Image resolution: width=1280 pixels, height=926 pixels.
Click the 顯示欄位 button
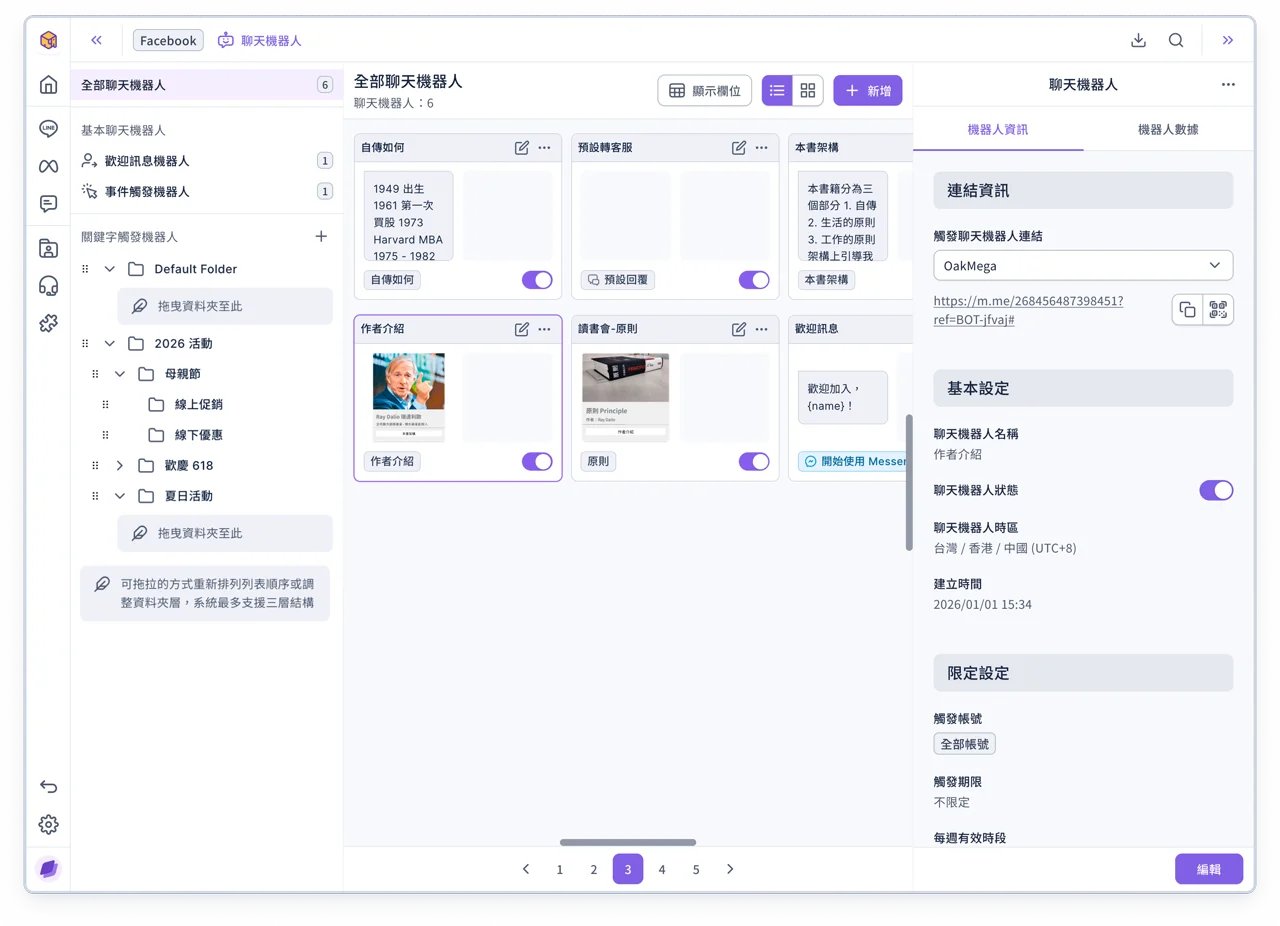[705, 90]
